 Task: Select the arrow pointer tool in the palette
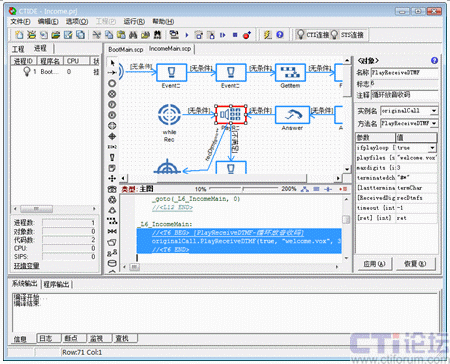pos(112,62)
